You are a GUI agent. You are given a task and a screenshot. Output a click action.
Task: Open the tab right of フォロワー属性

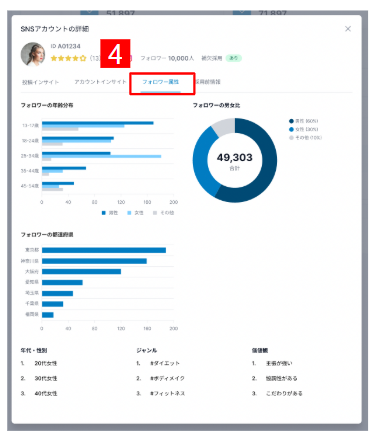[208, 82]
